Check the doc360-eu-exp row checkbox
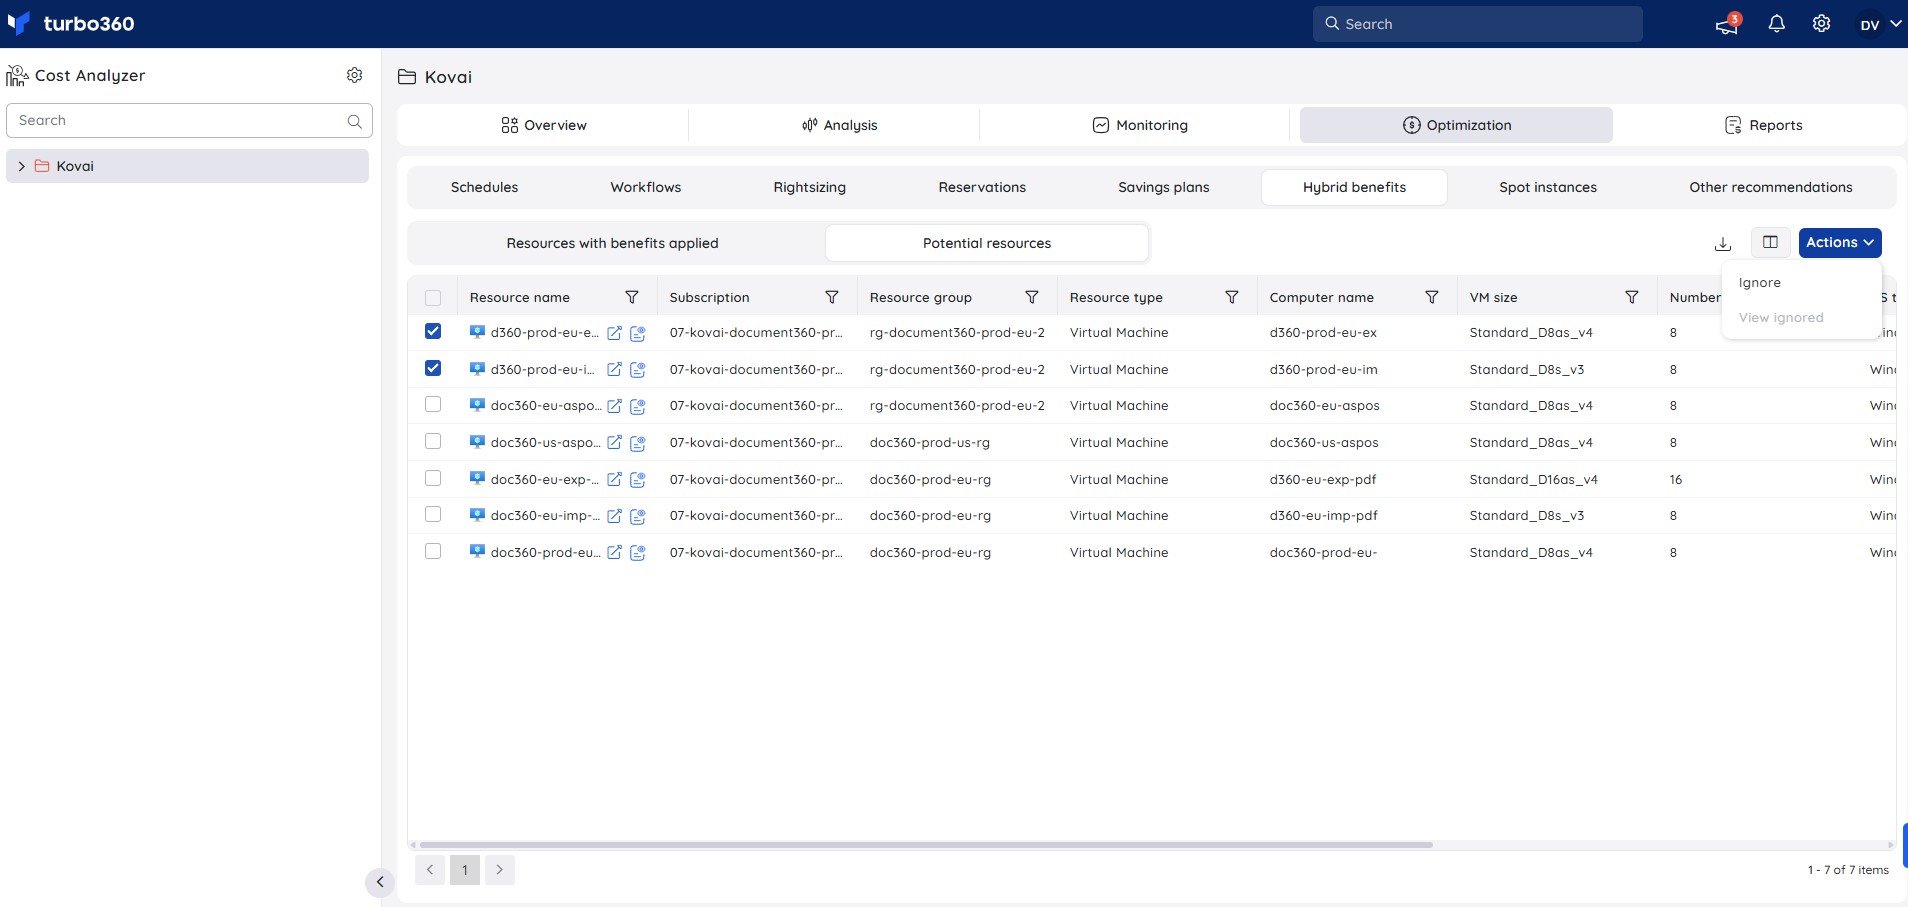The image size is (1908, 907). pos(433,478)
